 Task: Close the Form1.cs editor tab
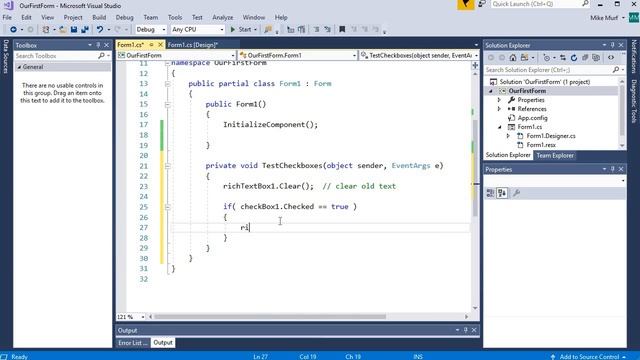[x=160, y=44]
